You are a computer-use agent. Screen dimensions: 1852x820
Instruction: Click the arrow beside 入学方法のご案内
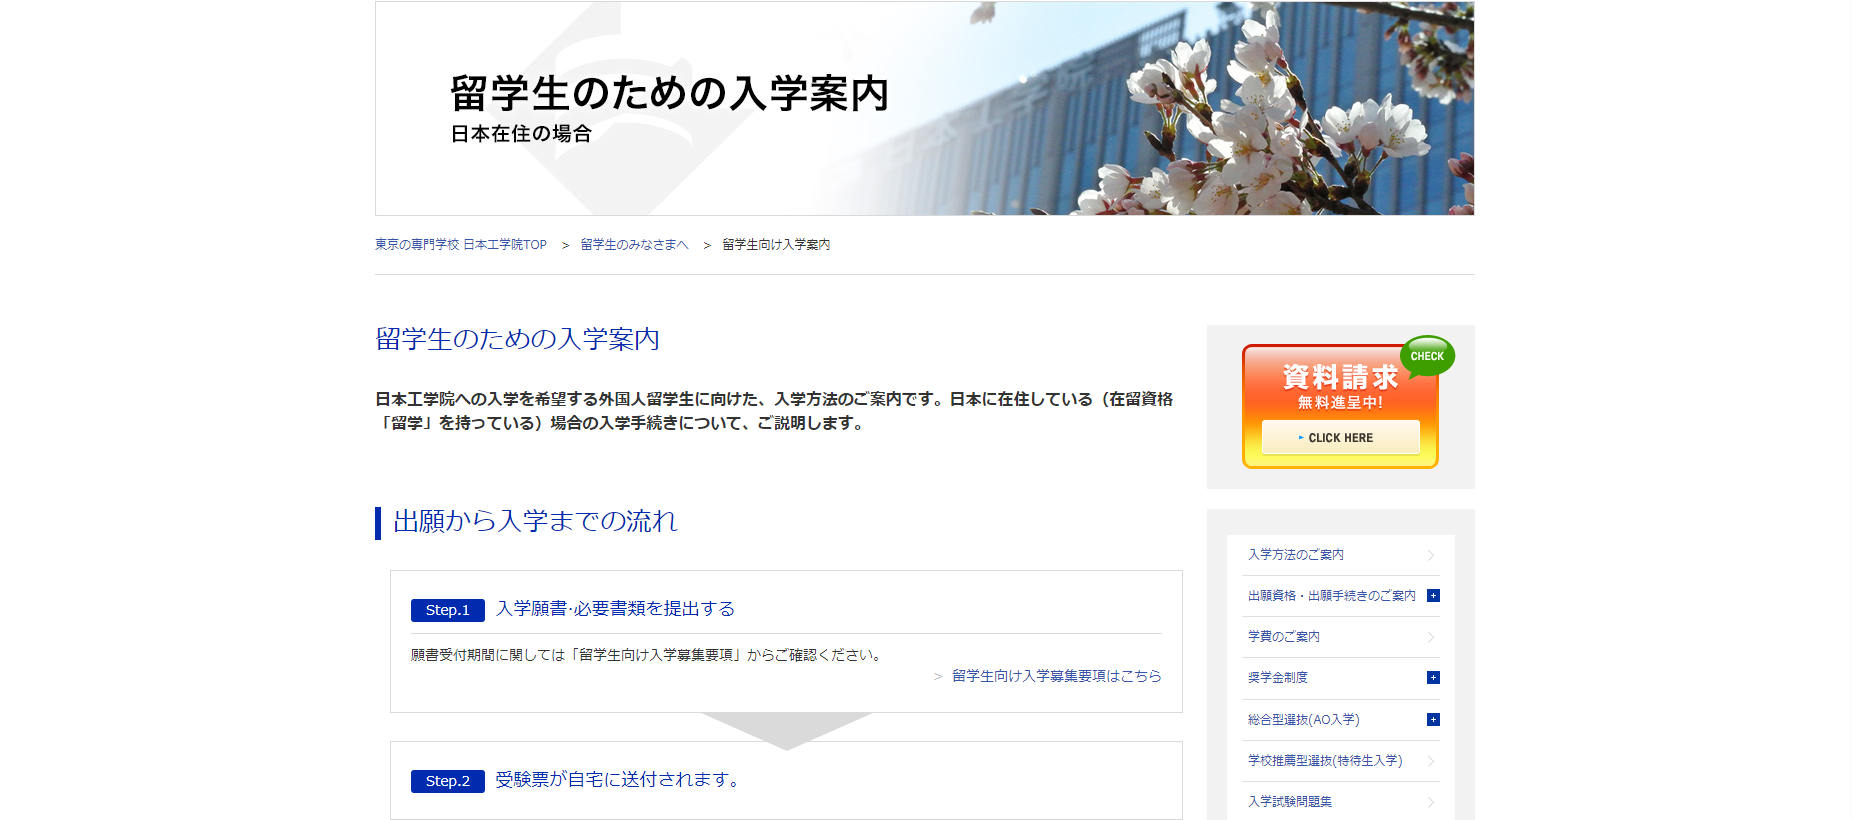[x=1431, y=555]
